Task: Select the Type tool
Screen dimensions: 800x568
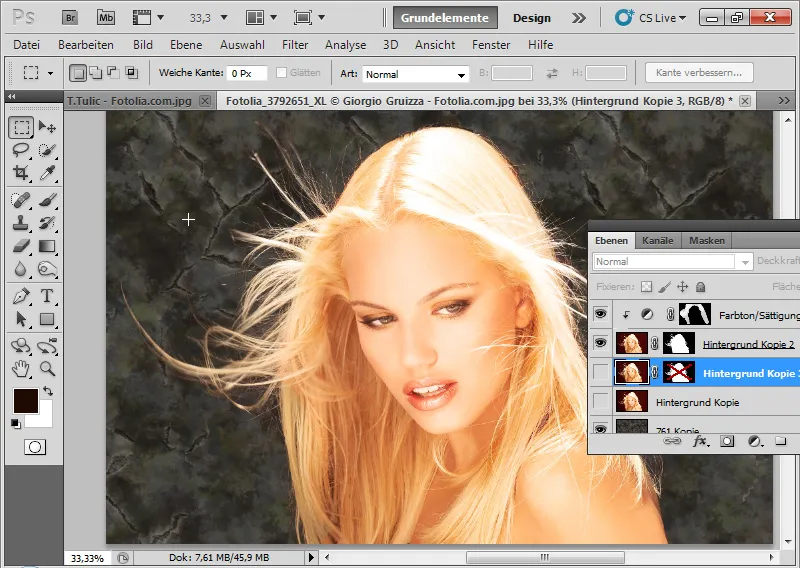Action: coord(47,295)
